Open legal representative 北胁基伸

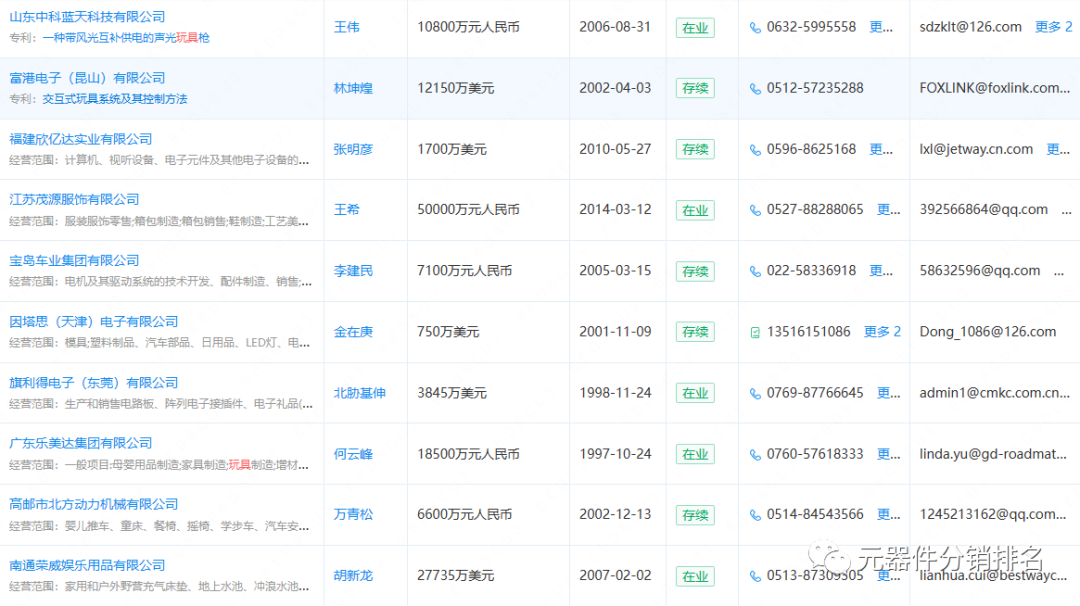point(360,393)
